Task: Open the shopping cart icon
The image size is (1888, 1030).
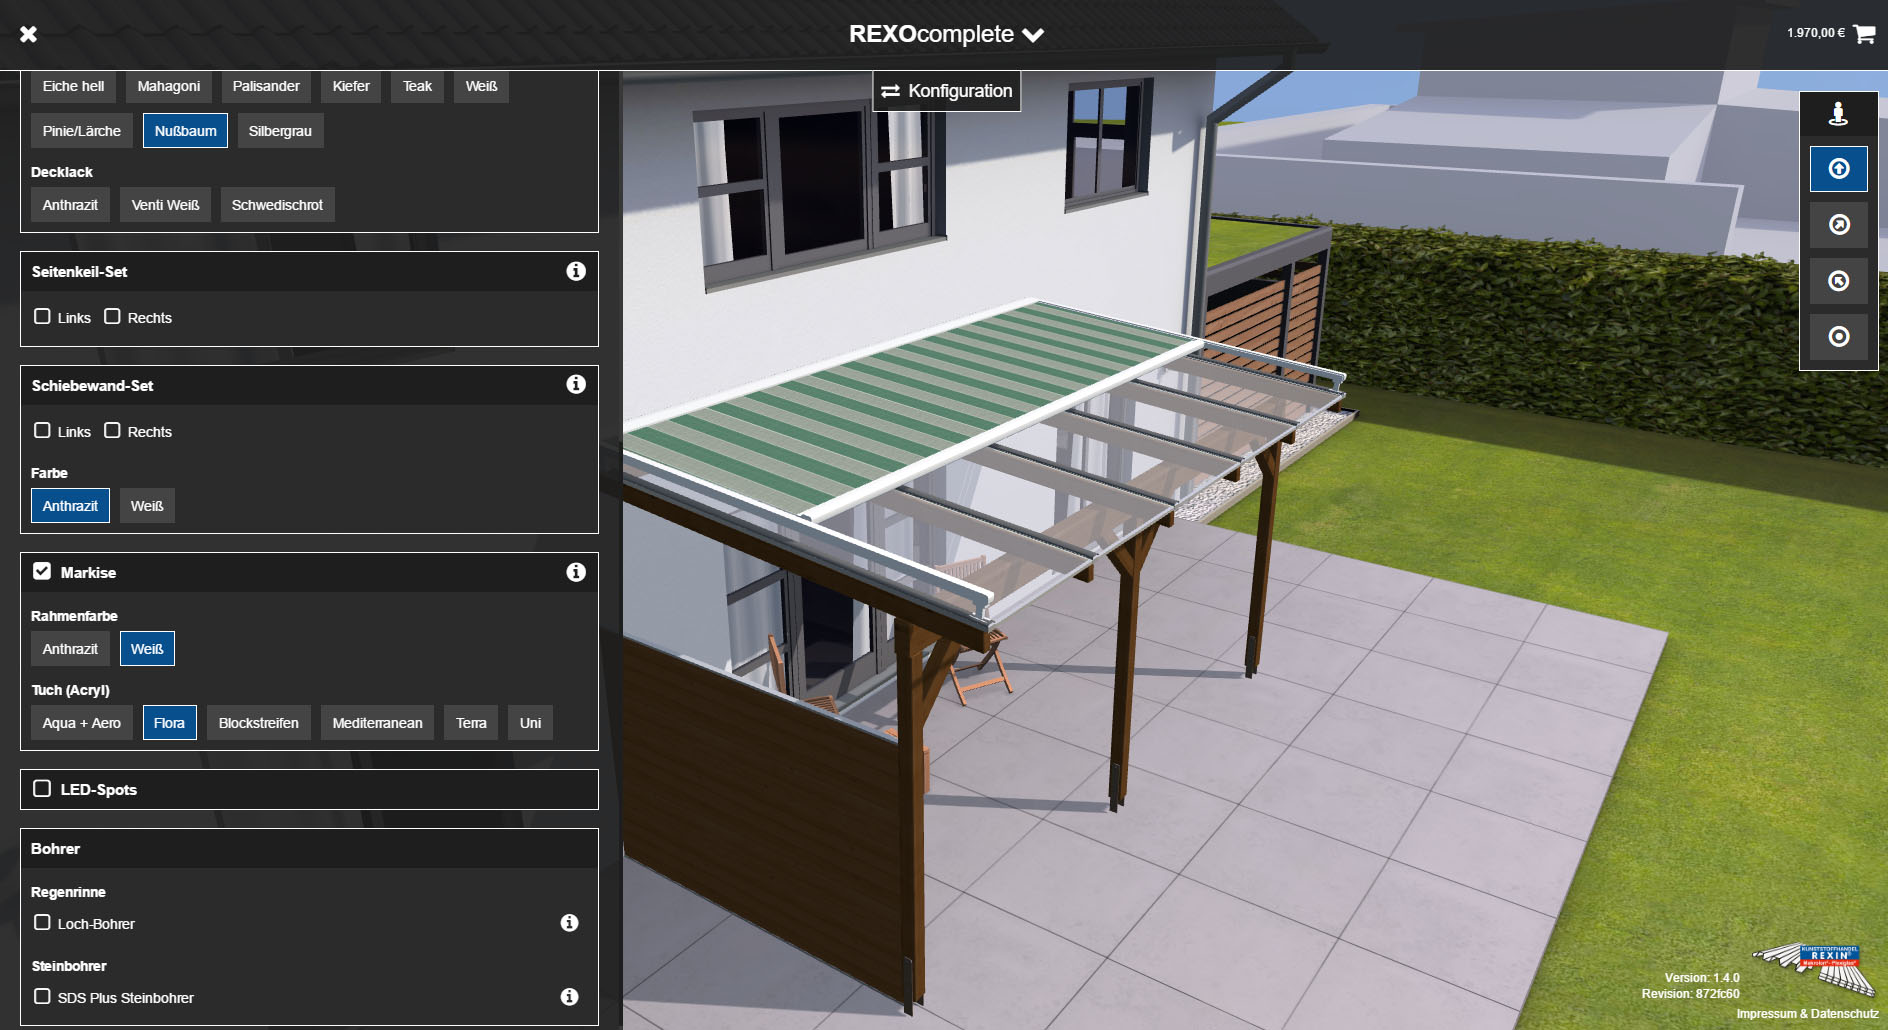Action: 1863,34
